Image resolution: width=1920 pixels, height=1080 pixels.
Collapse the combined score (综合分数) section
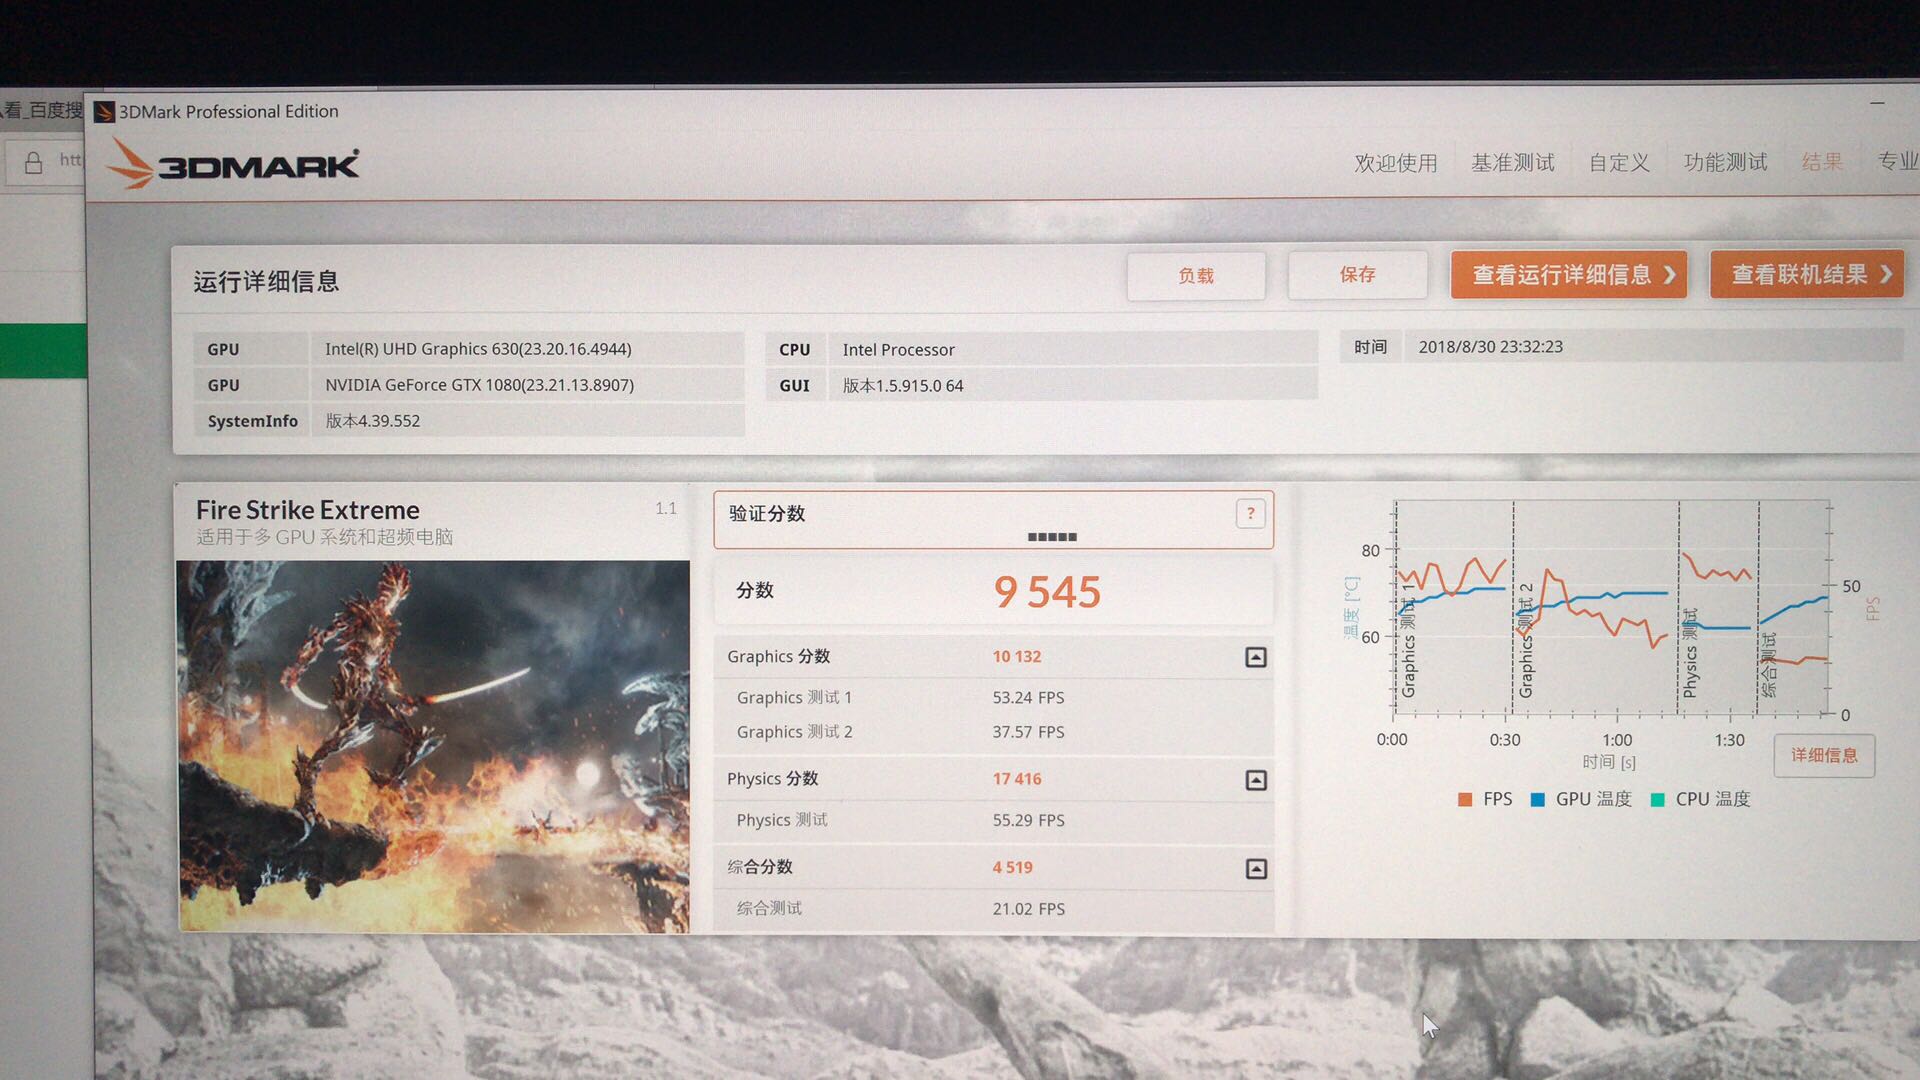1256,869
